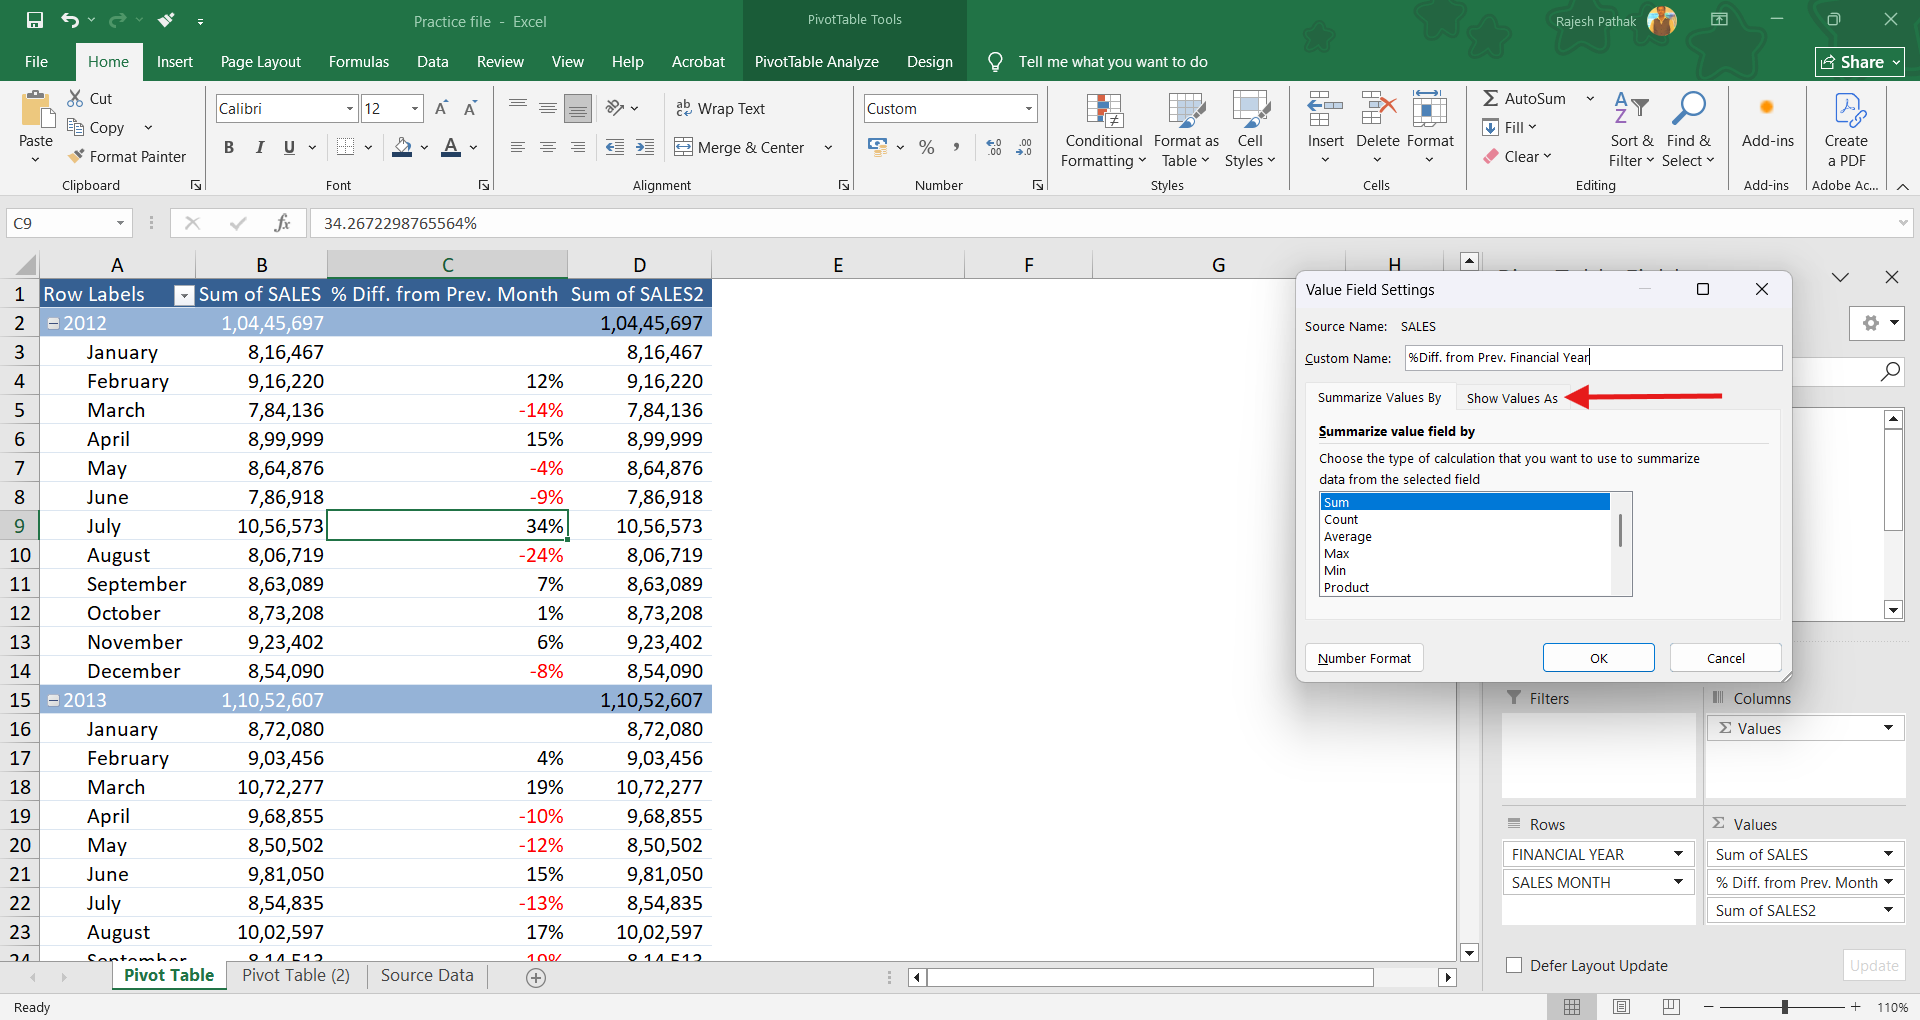Open the PivotTable Analyze ribbon tab
1920x1020 pixels.
point(816,62)
